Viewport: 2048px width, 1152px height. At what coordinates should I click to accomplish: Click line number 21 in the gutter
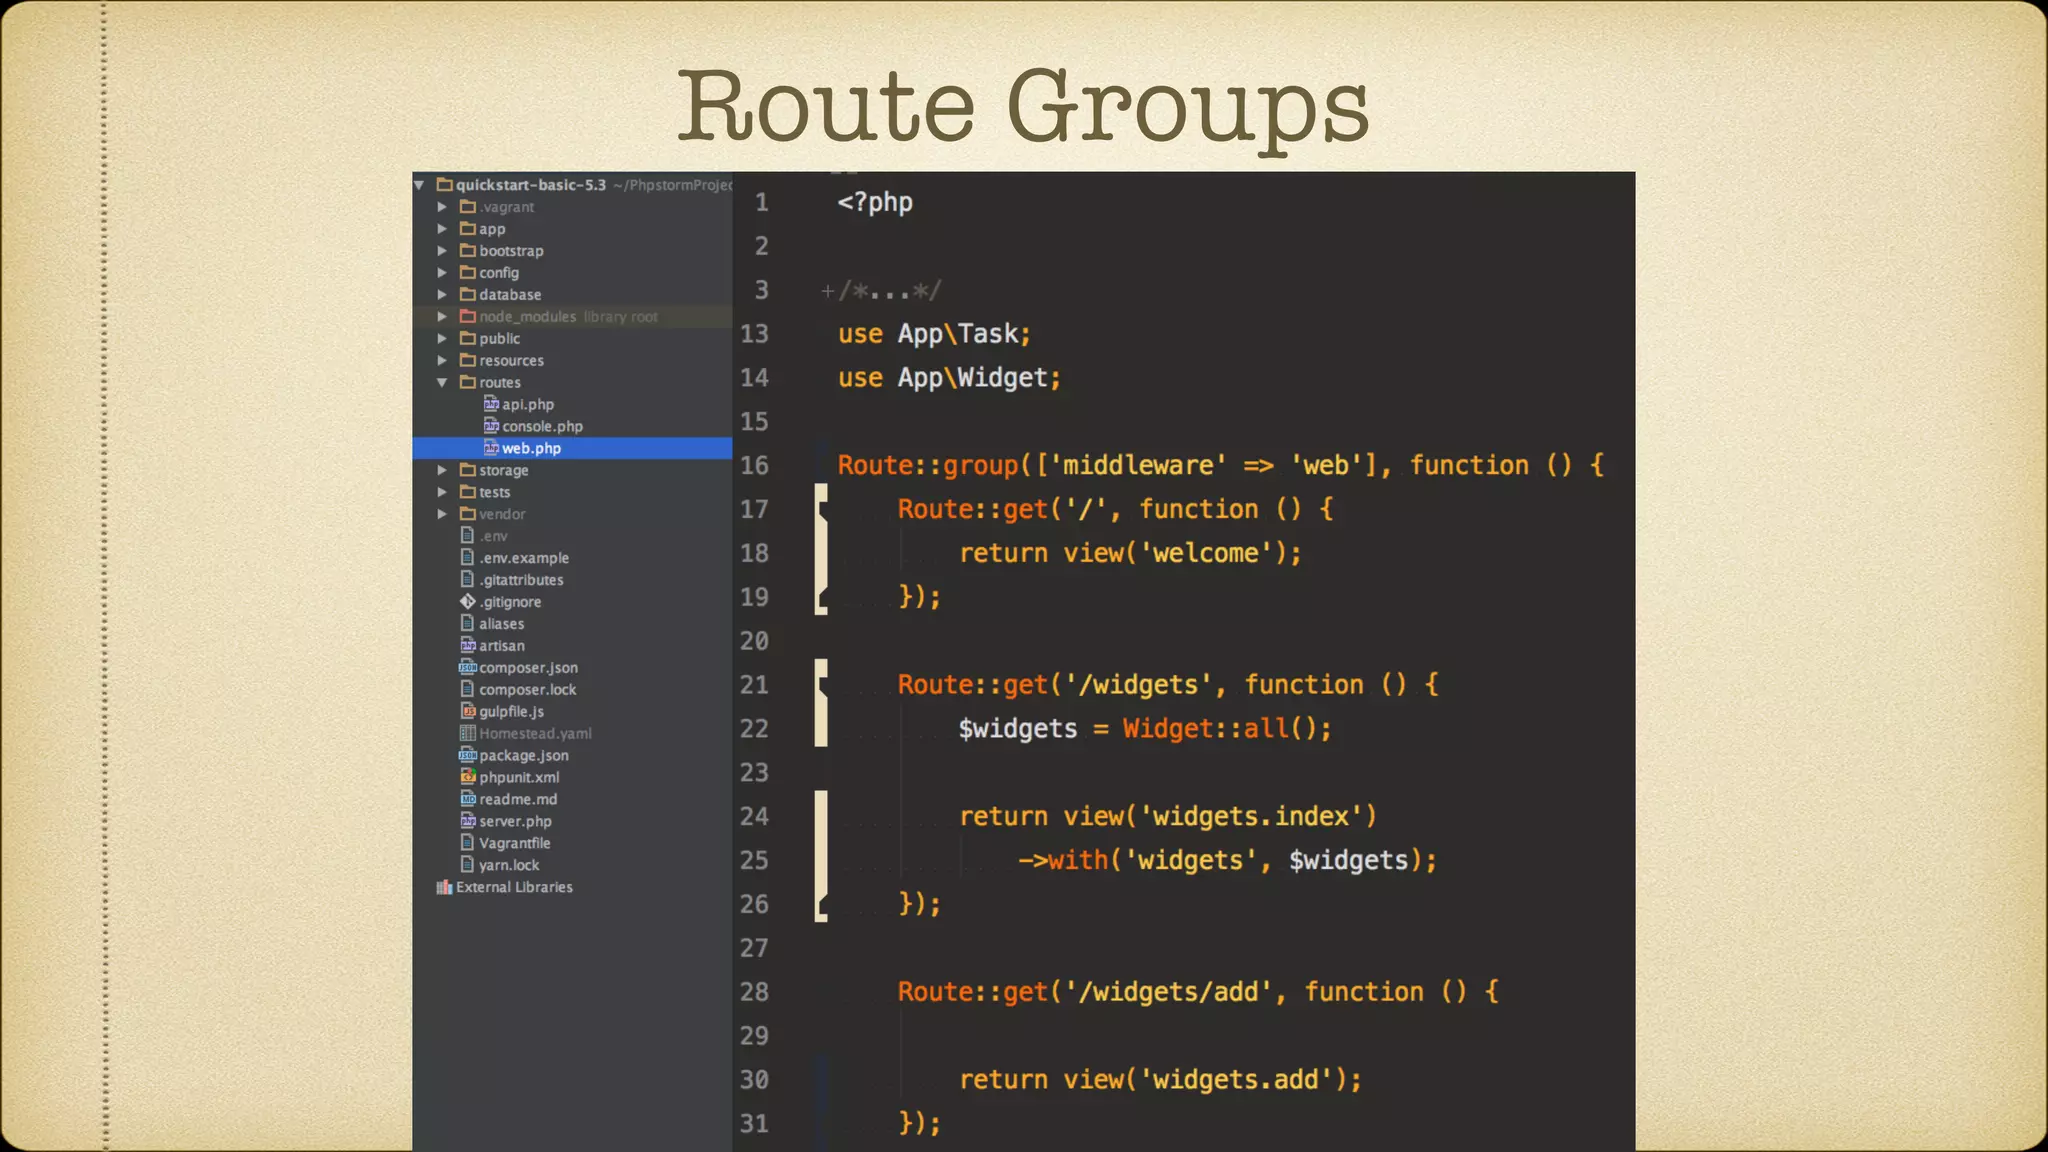(x=754, y=685)
